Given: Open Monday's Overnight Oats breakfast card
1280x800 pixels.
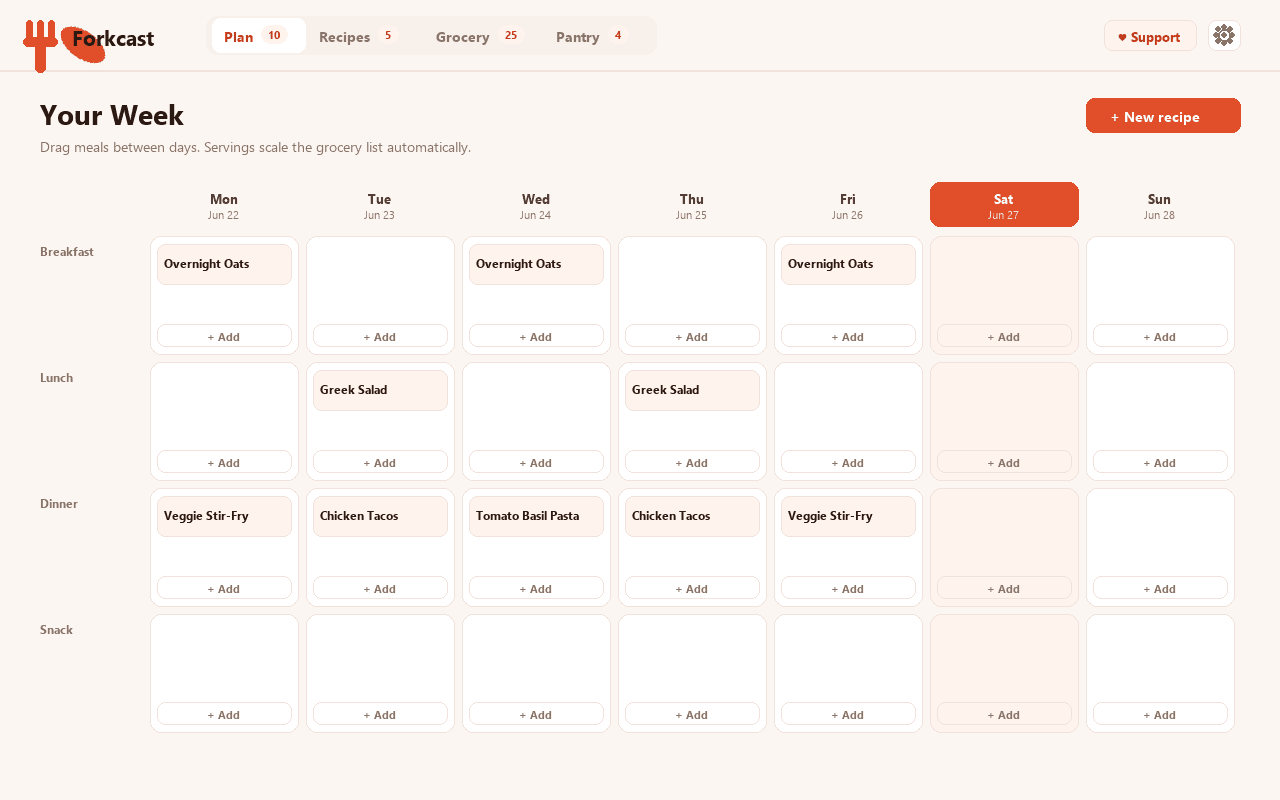Looking at the screenshot, I should click(224, 264).
